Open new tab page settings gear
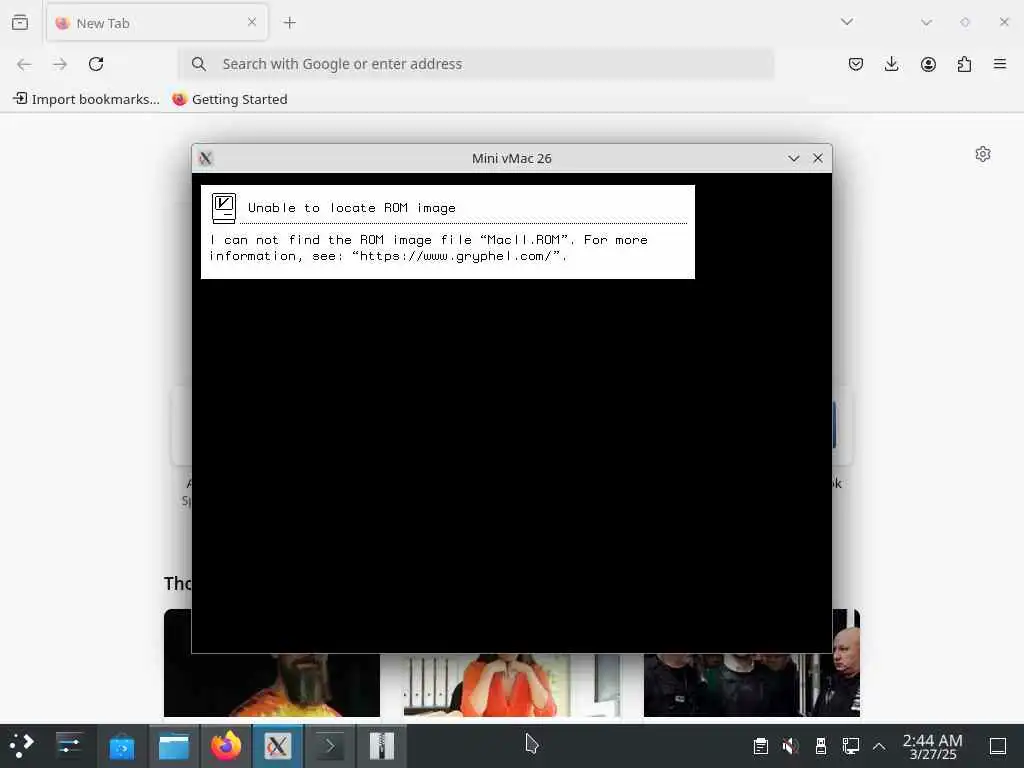The image size is (1024, 768). pyautogui.click(x=982, y=154)
